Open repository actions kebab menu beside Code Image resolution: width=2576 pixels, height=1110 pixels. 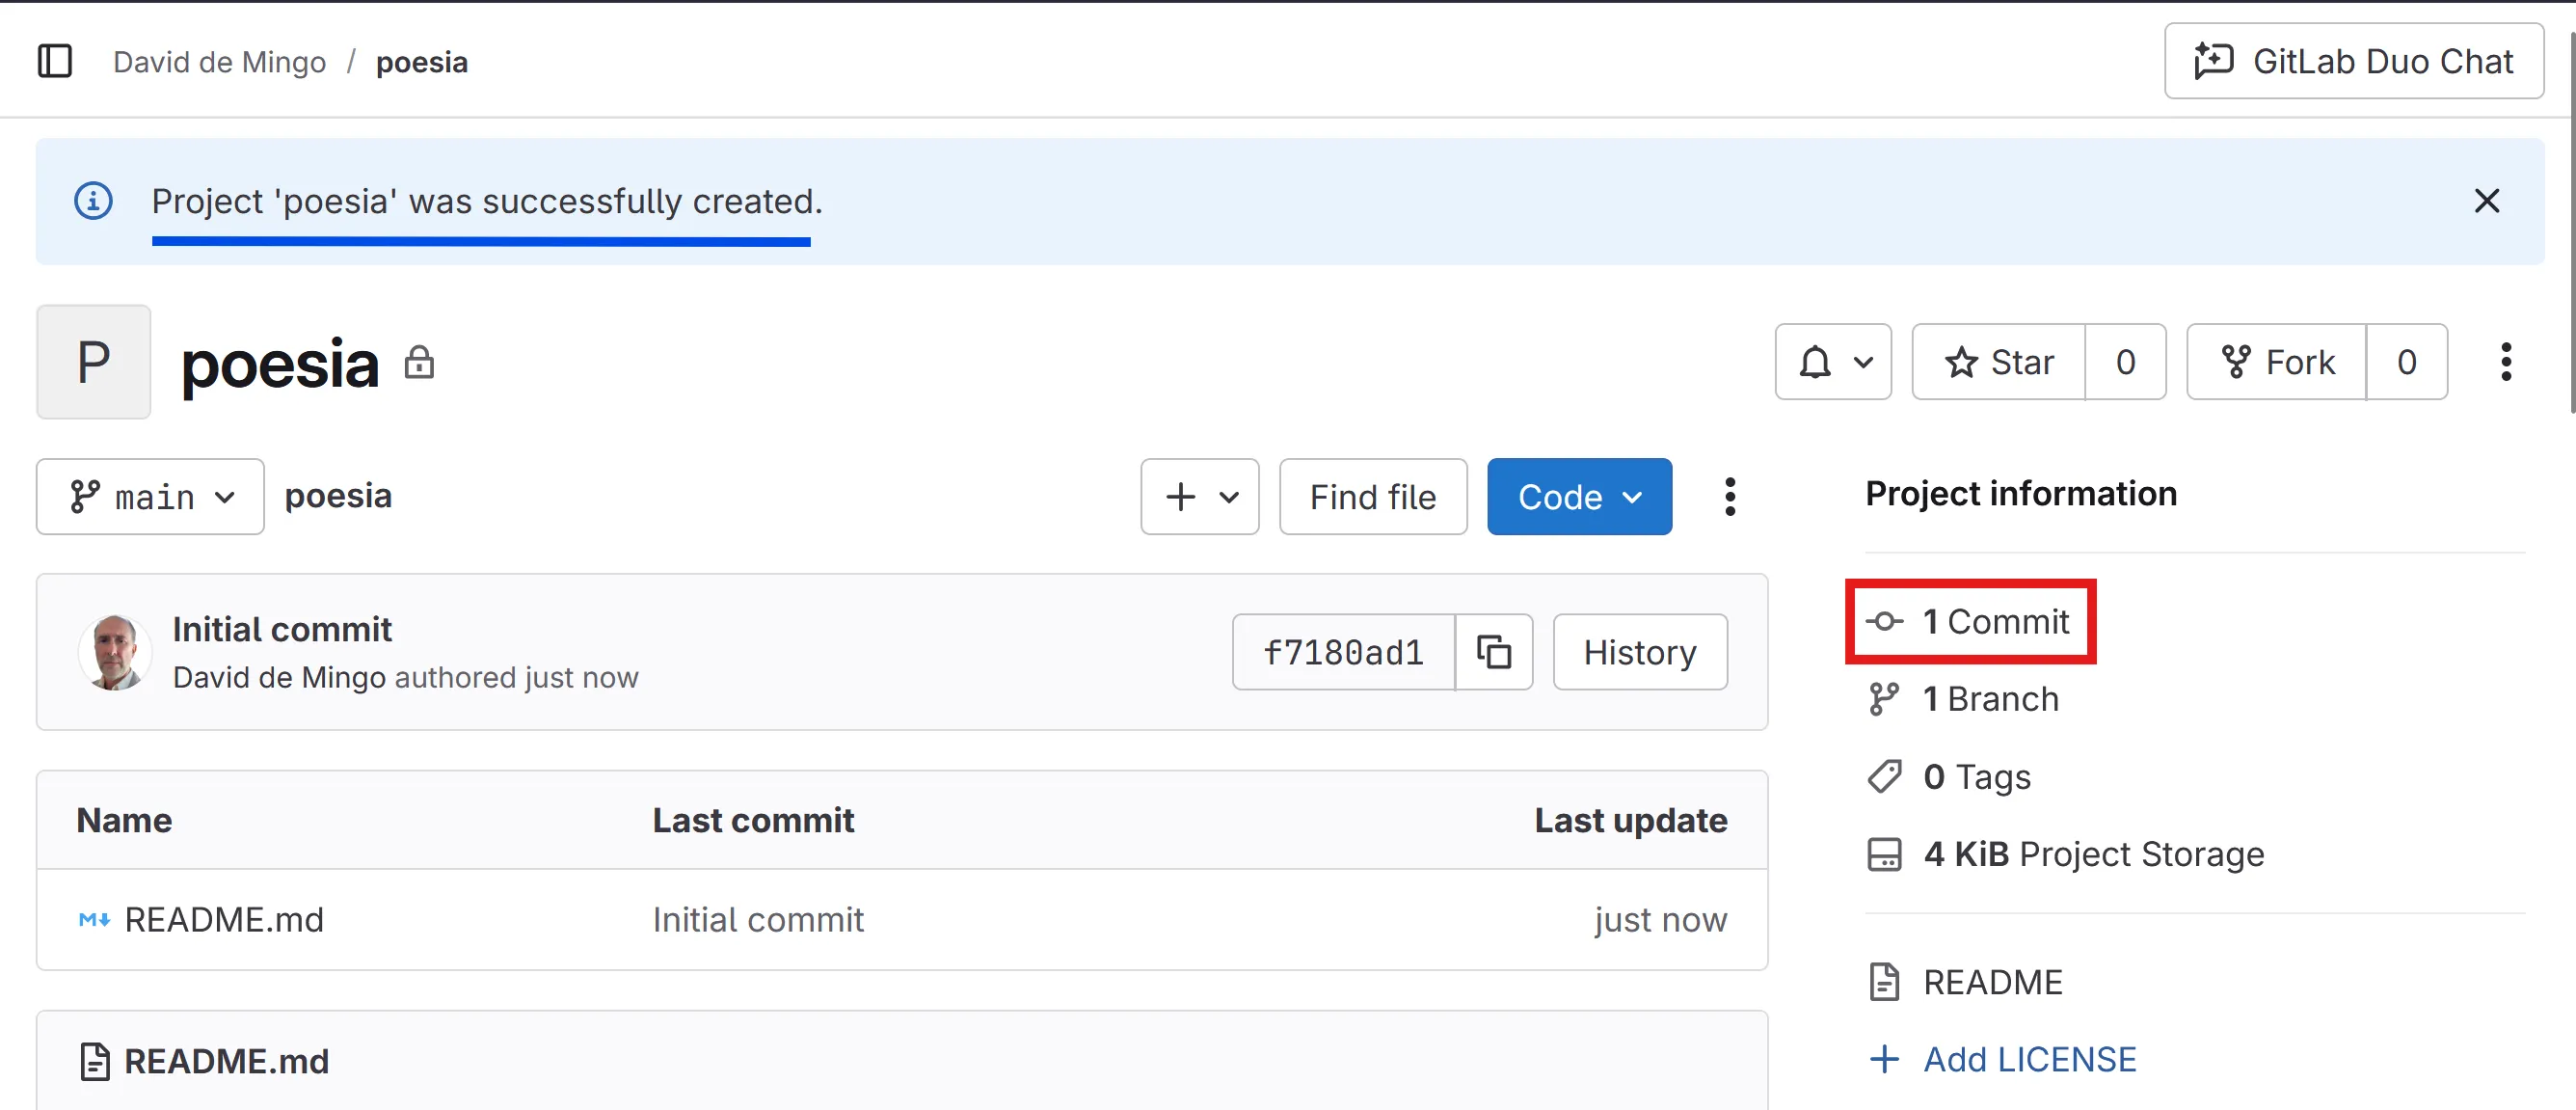pyautogui.click(x=1729, y=497)
